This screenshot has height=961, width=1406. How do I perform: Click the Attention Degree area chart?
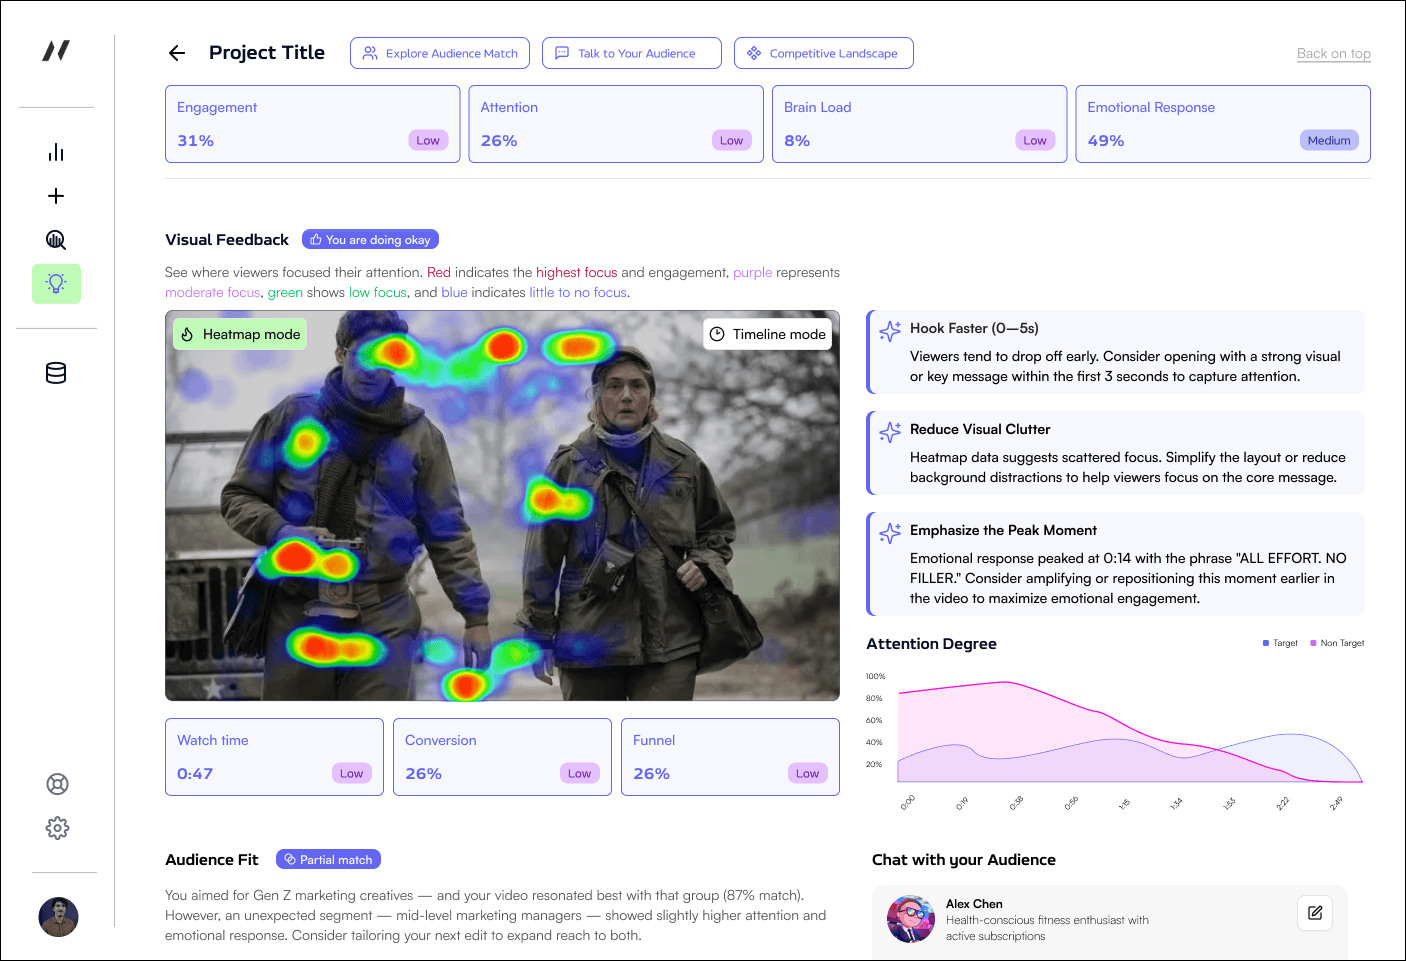pyautogui.click(x=1130, y=730)
